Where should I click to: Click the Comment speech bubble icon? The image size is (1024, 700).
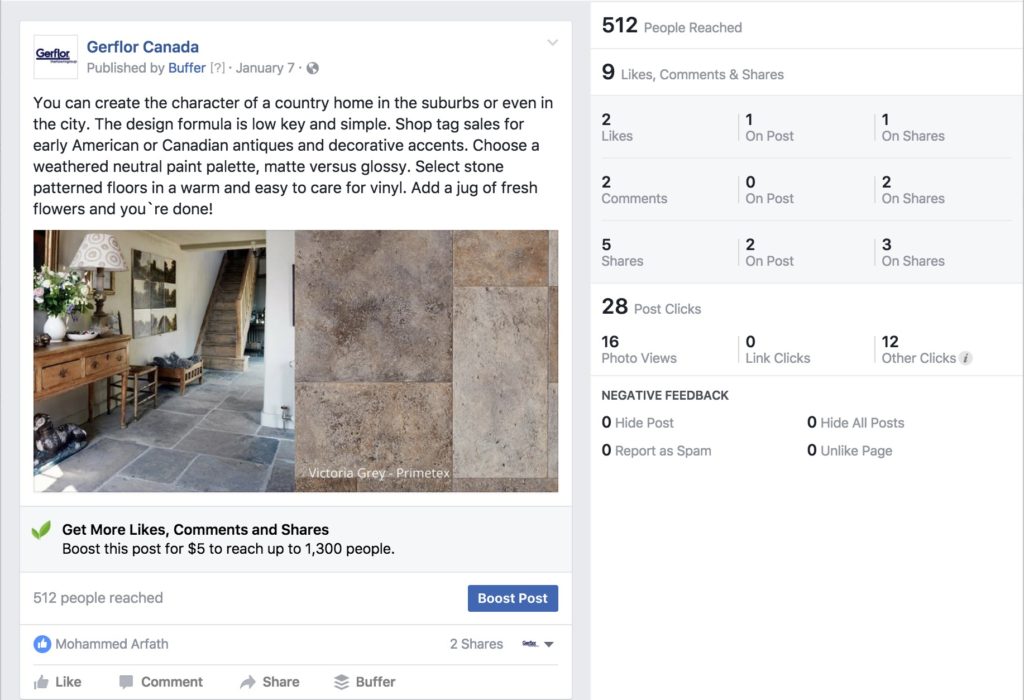click(x=126, y=682)
